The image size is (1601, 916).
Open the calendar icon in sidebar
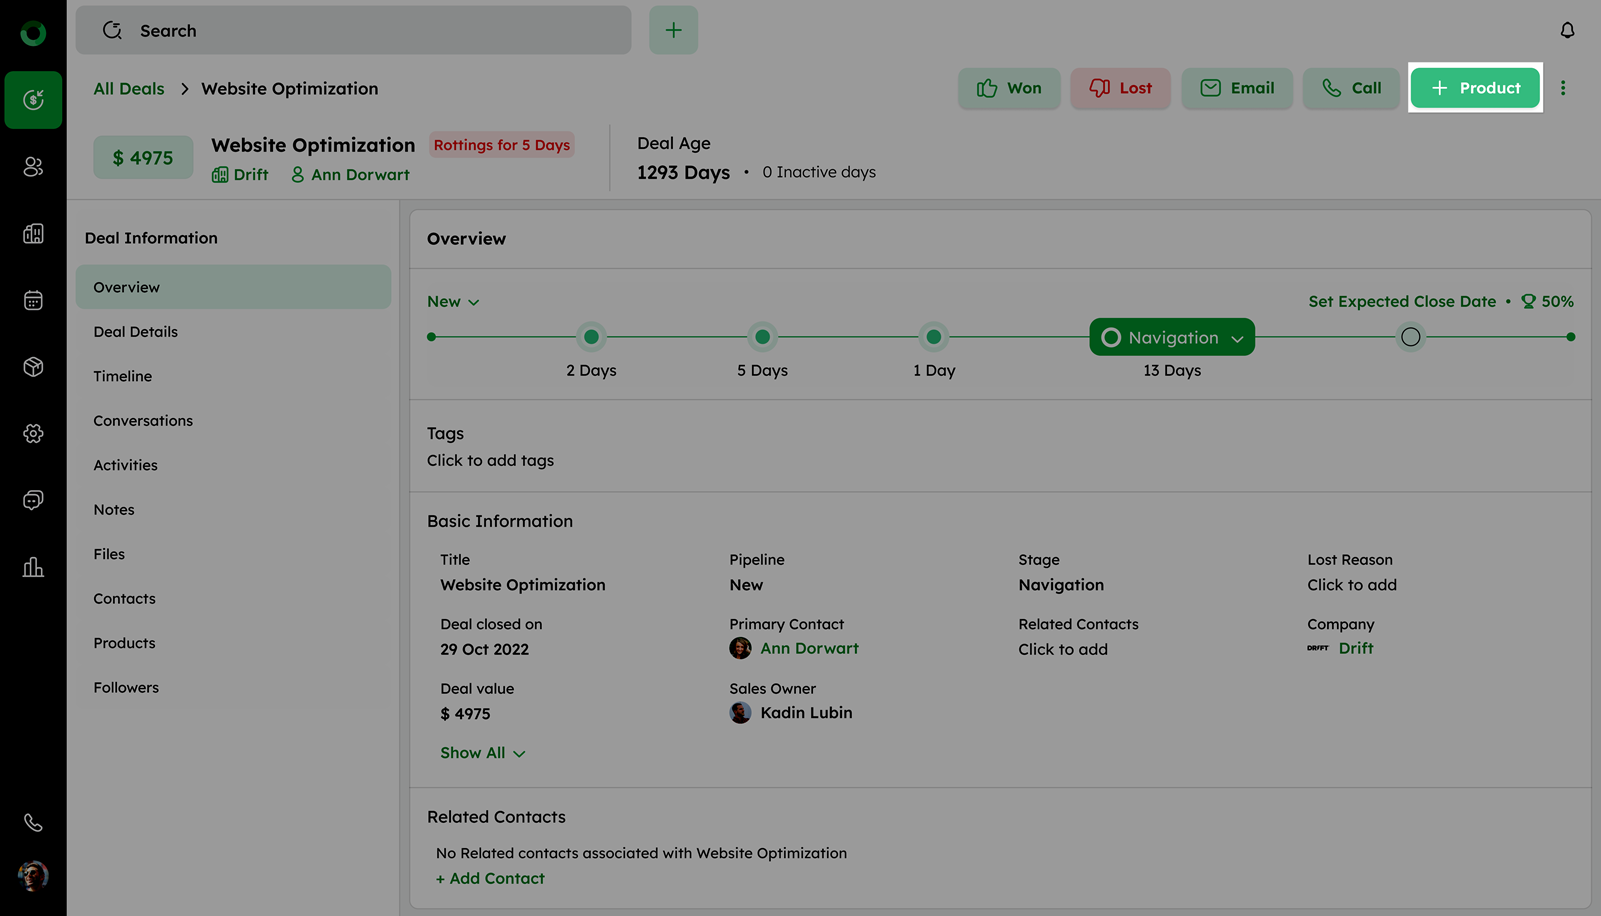pos(33,300)
